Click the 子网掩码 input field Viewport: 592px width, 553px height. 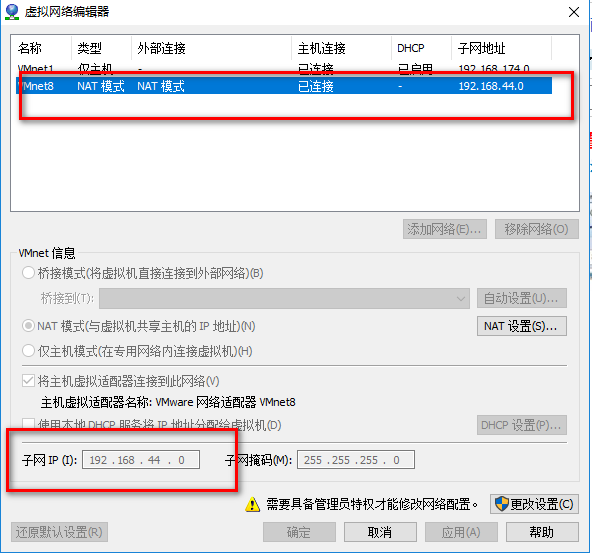tap(356, 460)
